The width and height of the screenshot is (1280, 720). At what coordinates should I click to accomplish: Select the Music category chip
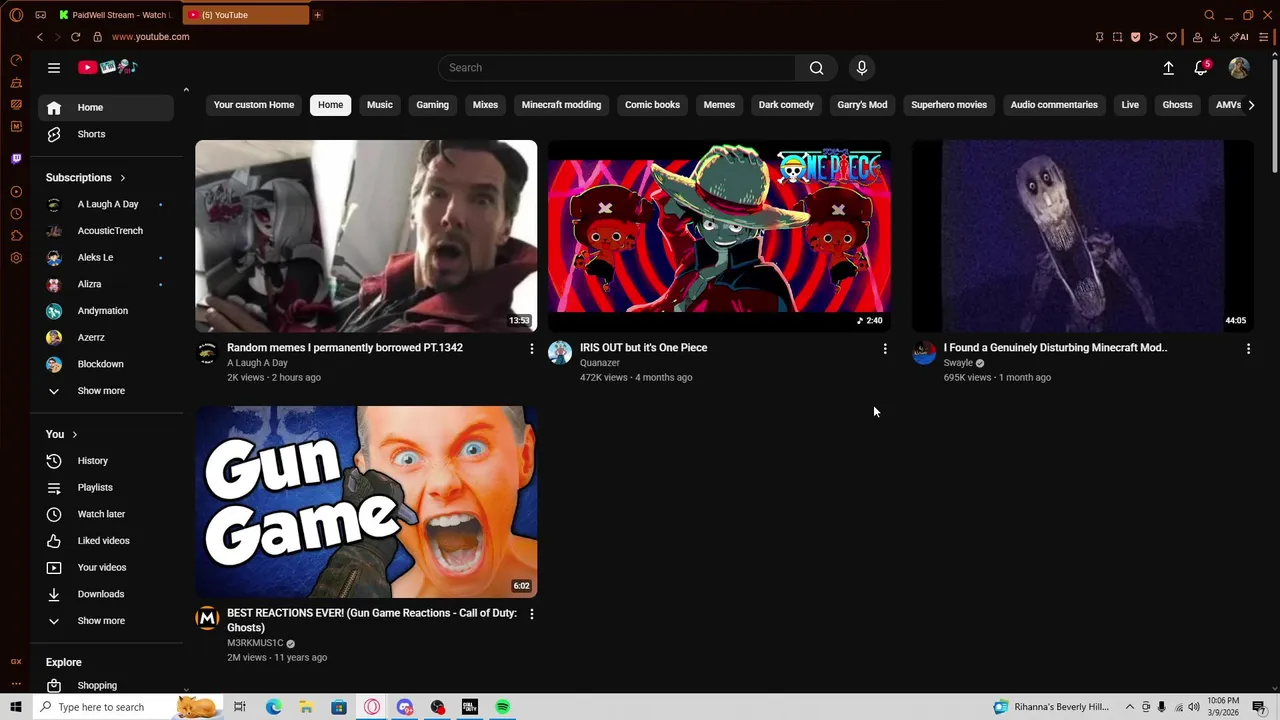pos(380,105)
